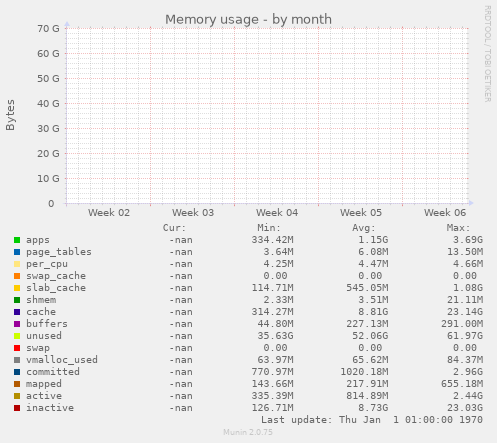Click the 'per_cpu' legend label
497x443 pixels.
click(47, 264)
